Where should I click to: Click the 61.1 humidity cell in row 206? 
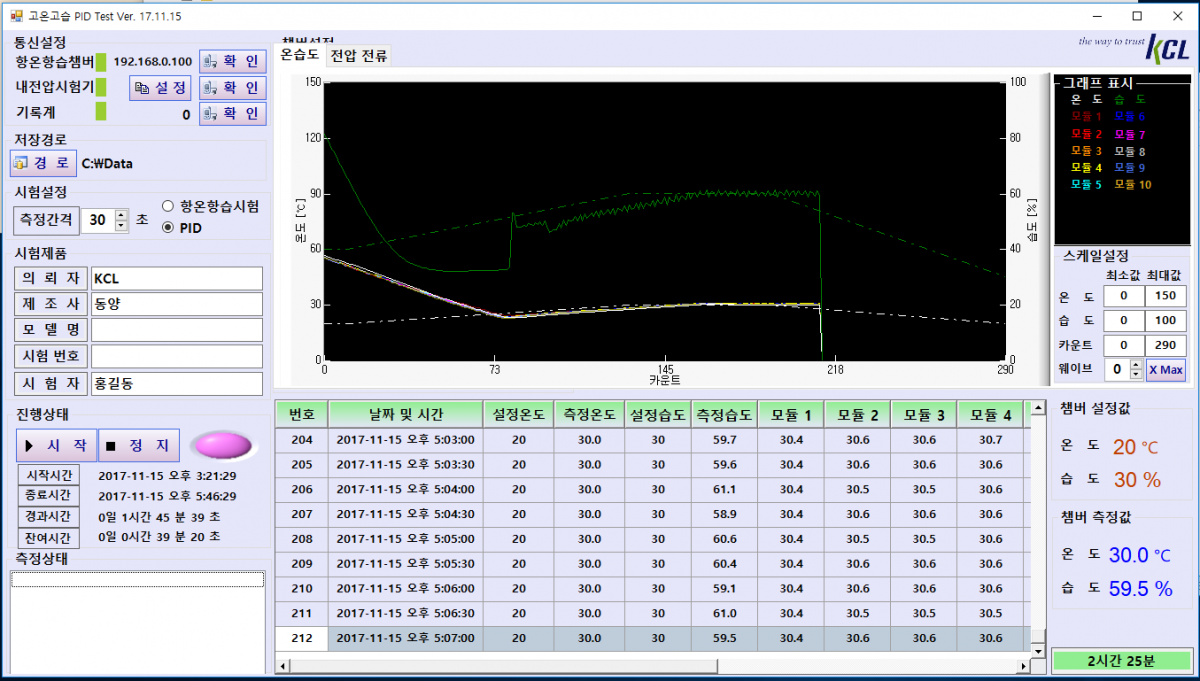tap(724, 489)
